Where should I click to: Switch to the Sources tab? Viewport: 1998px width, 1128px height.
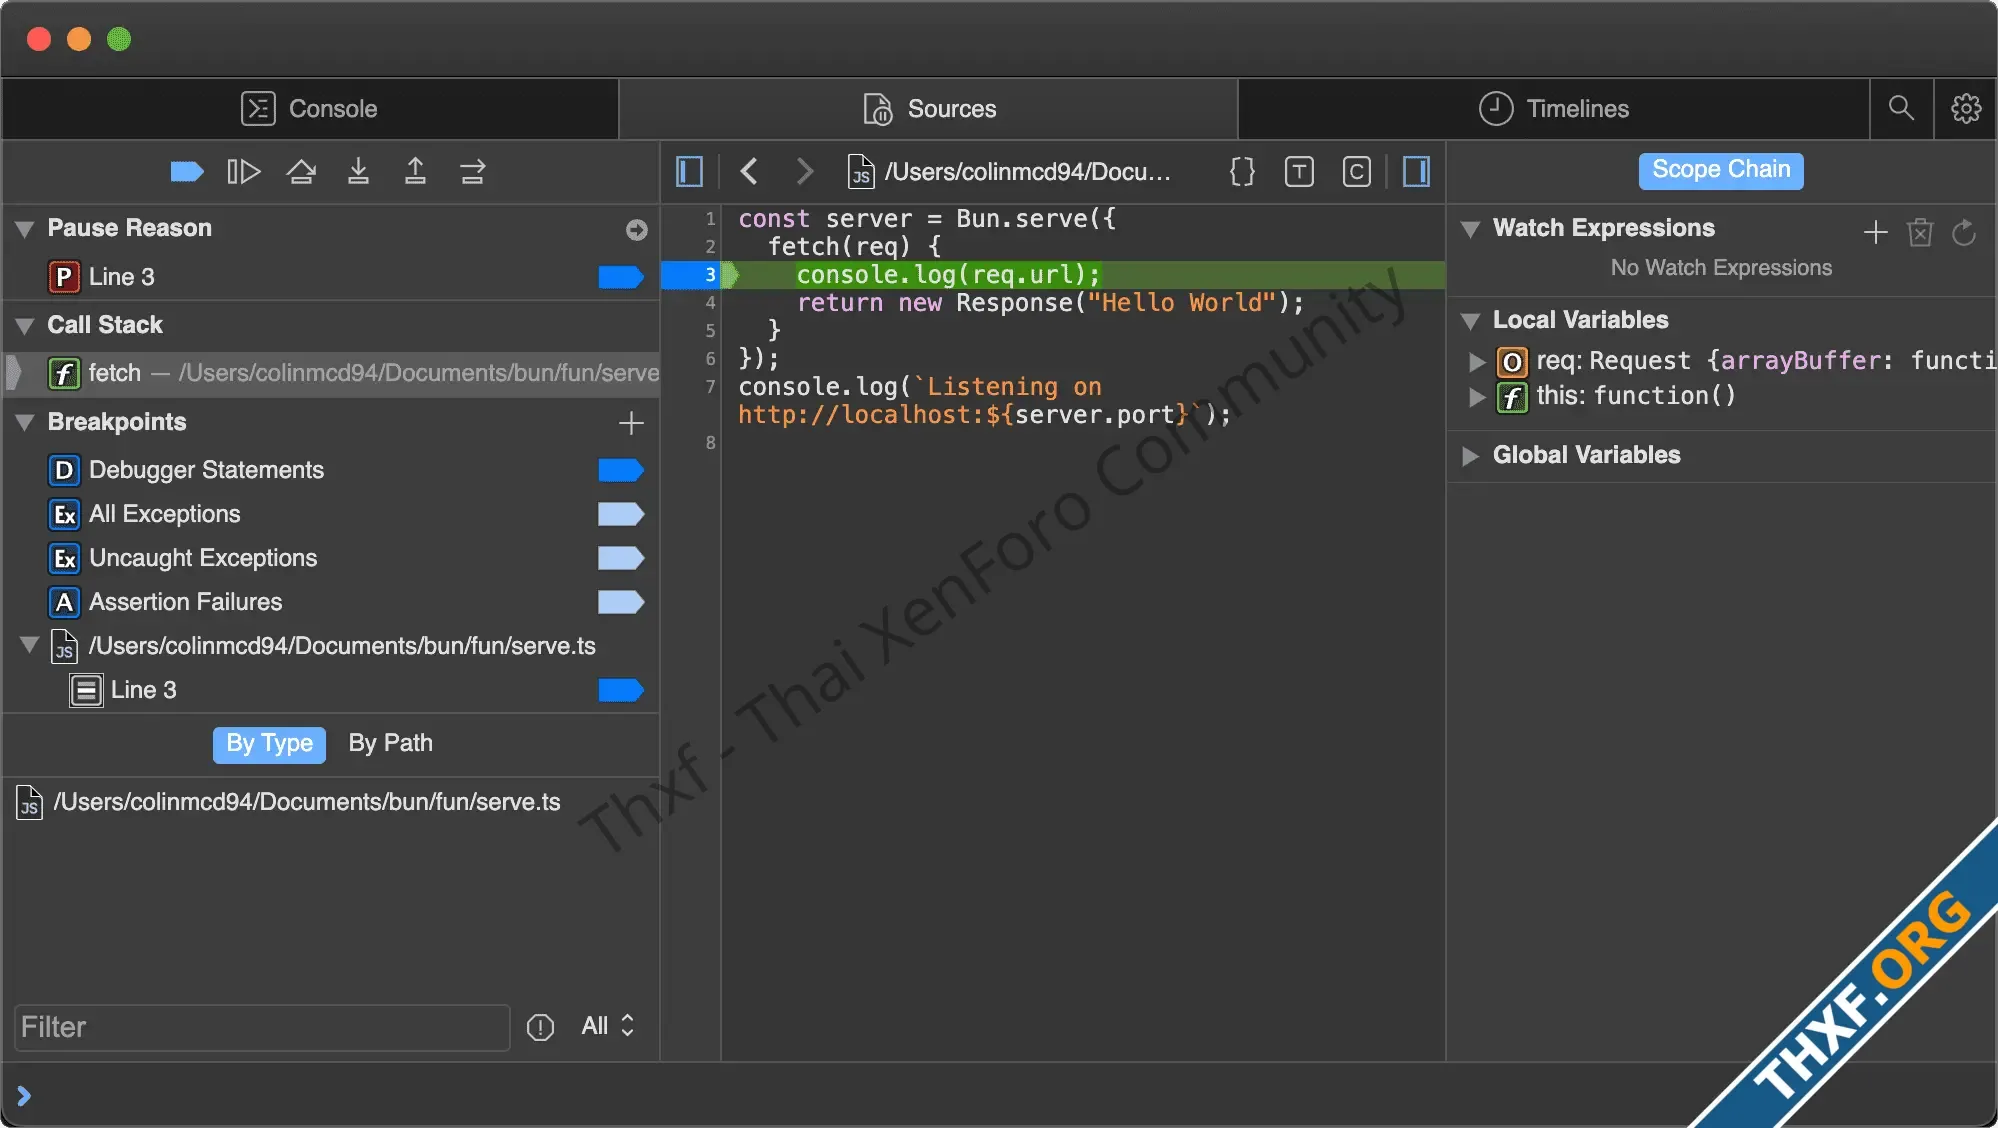(x=929, y=108)
